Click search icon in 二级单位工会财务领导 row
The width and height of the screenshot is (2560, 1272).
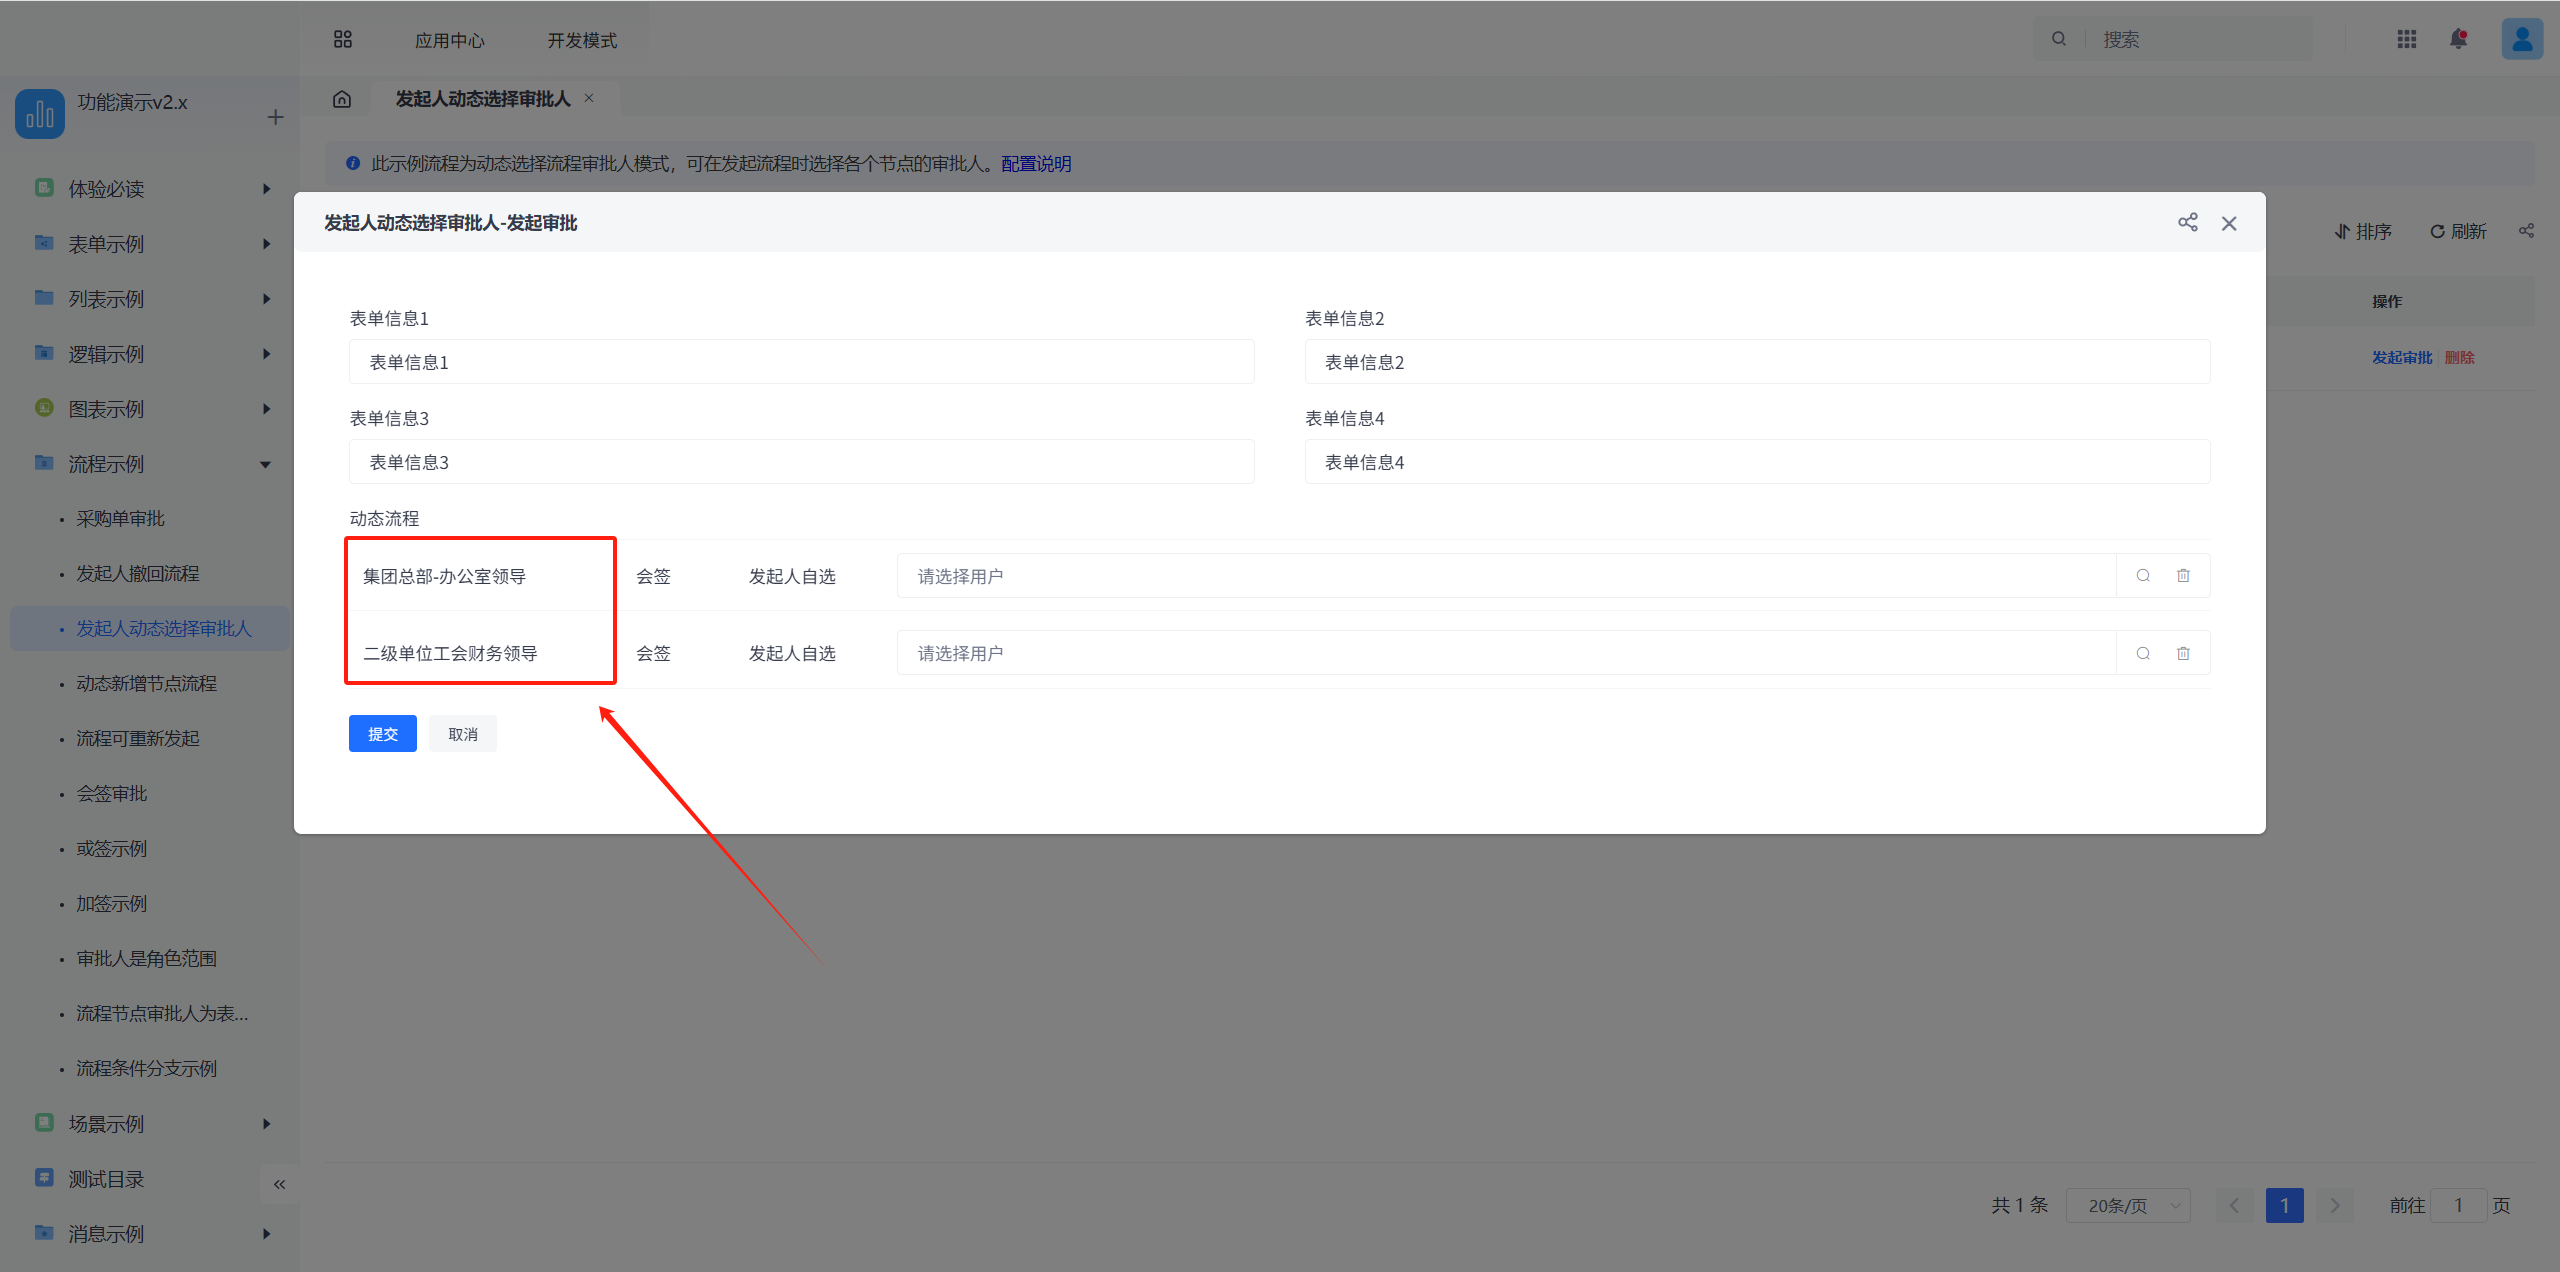[x=2142, y=653]
